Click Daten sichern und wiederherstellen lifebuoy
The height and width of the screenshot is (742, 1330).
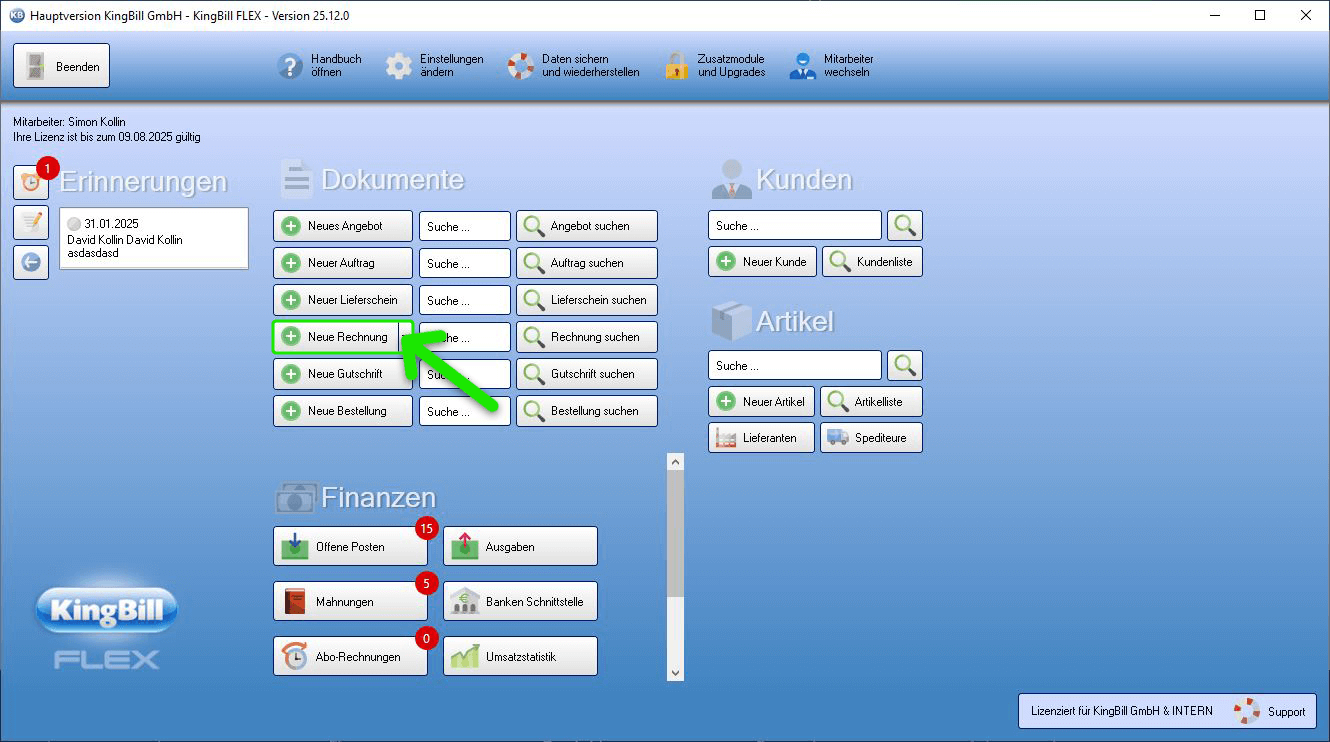click(x=521, y=66)
